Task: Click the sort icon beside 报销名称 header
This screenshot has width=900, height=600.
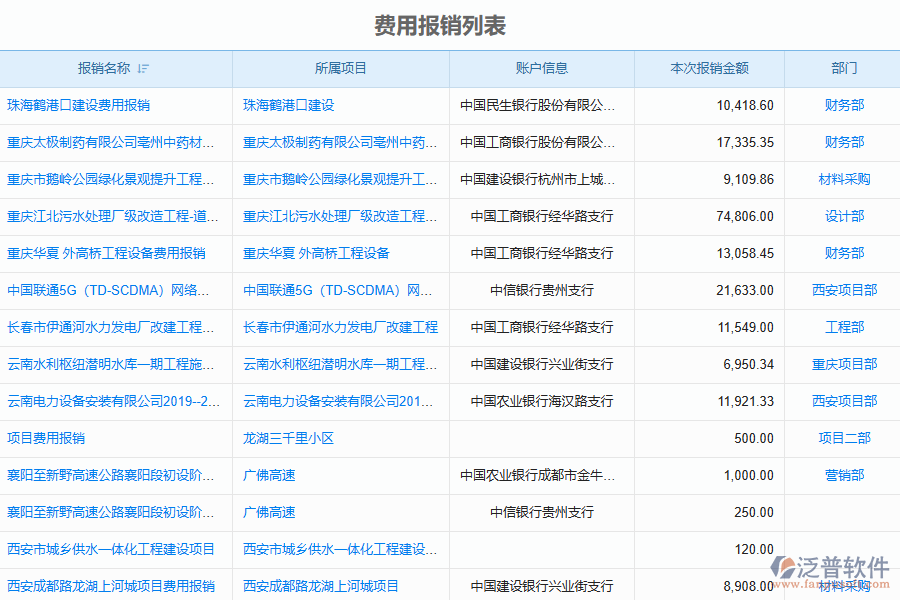Action: tap(143, 69)
